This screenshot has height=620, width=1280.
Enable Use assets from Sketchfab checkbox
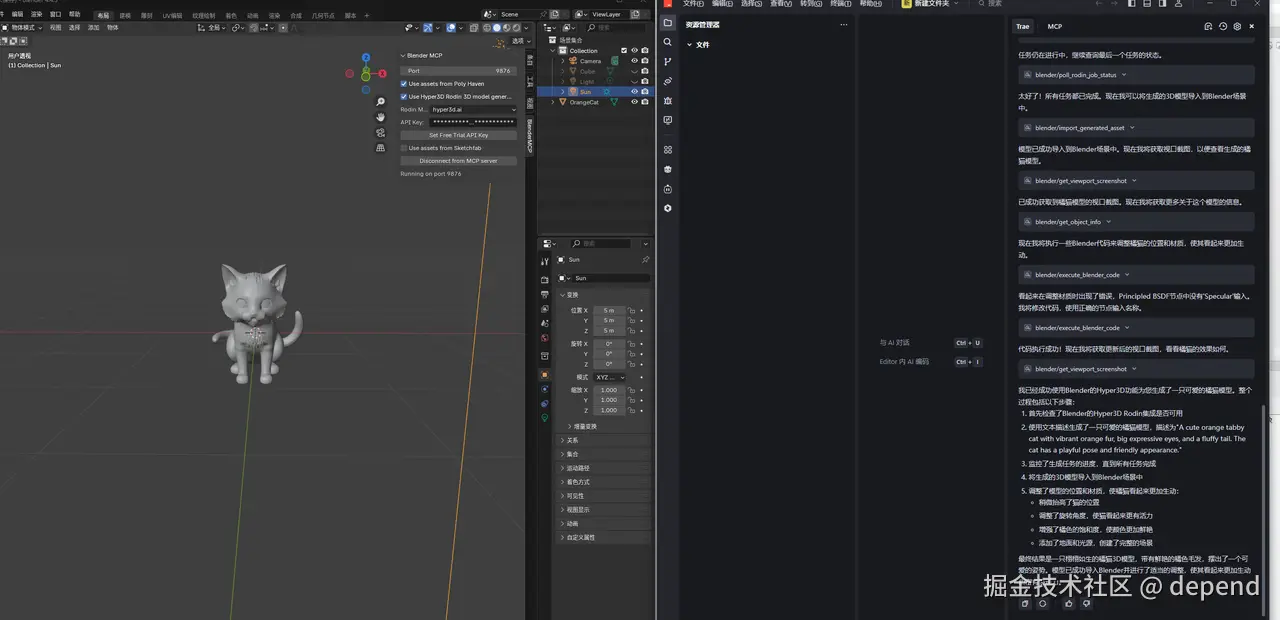(404, 148)
